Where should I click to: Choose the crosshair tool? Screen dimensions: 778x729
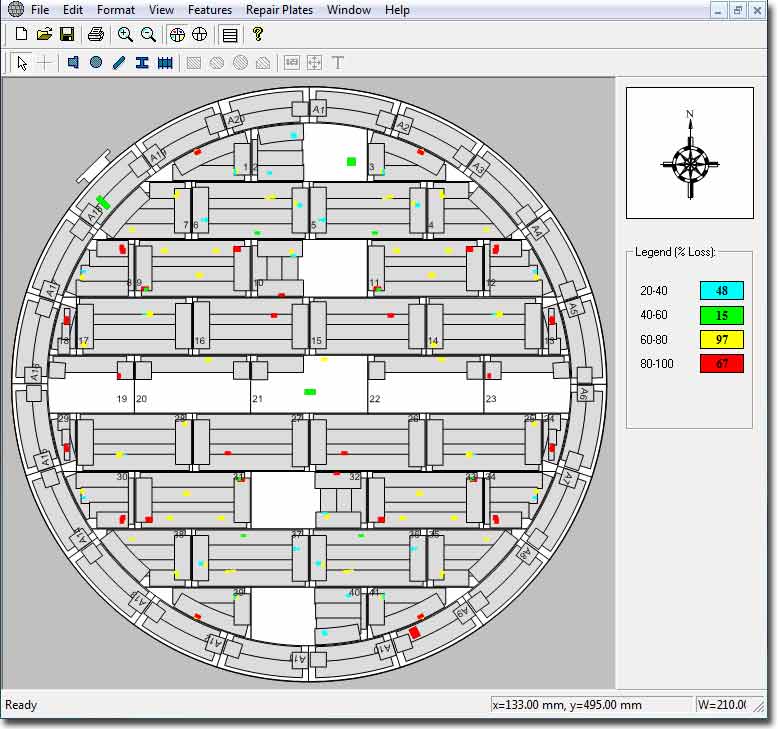click(45, 63)
